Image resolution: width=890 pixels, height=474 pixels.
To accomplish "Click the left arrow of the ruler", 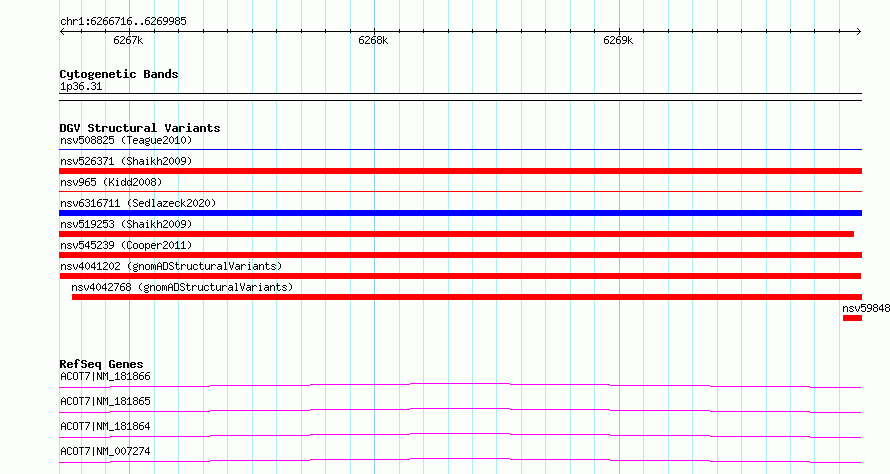I will (63, 31).
